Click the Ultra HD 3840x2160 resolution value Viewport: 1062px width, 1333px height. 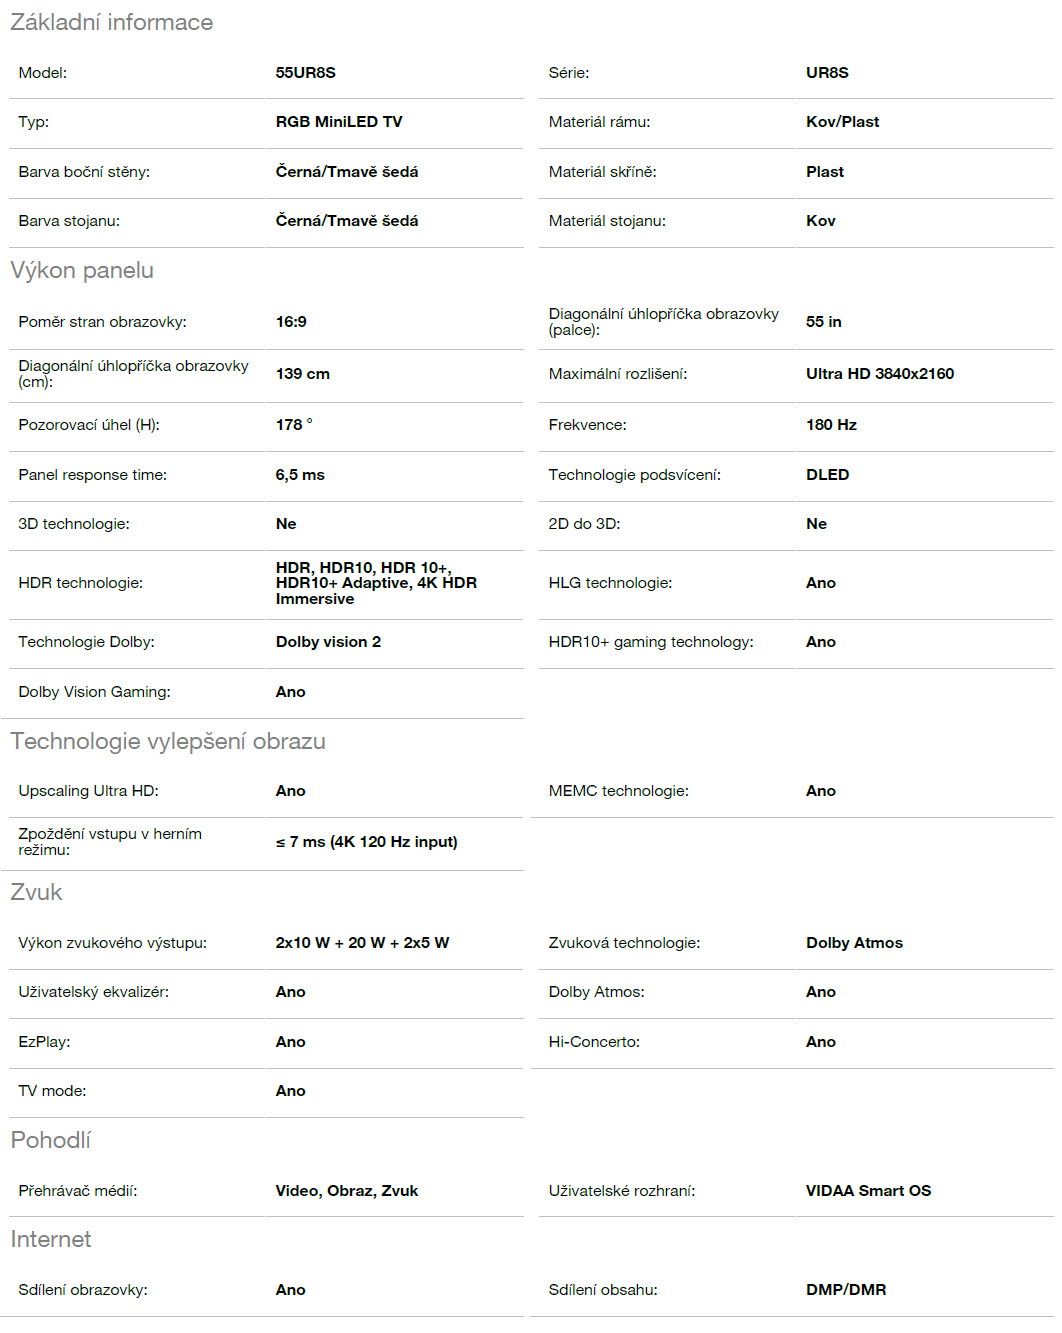coord(880,374)
